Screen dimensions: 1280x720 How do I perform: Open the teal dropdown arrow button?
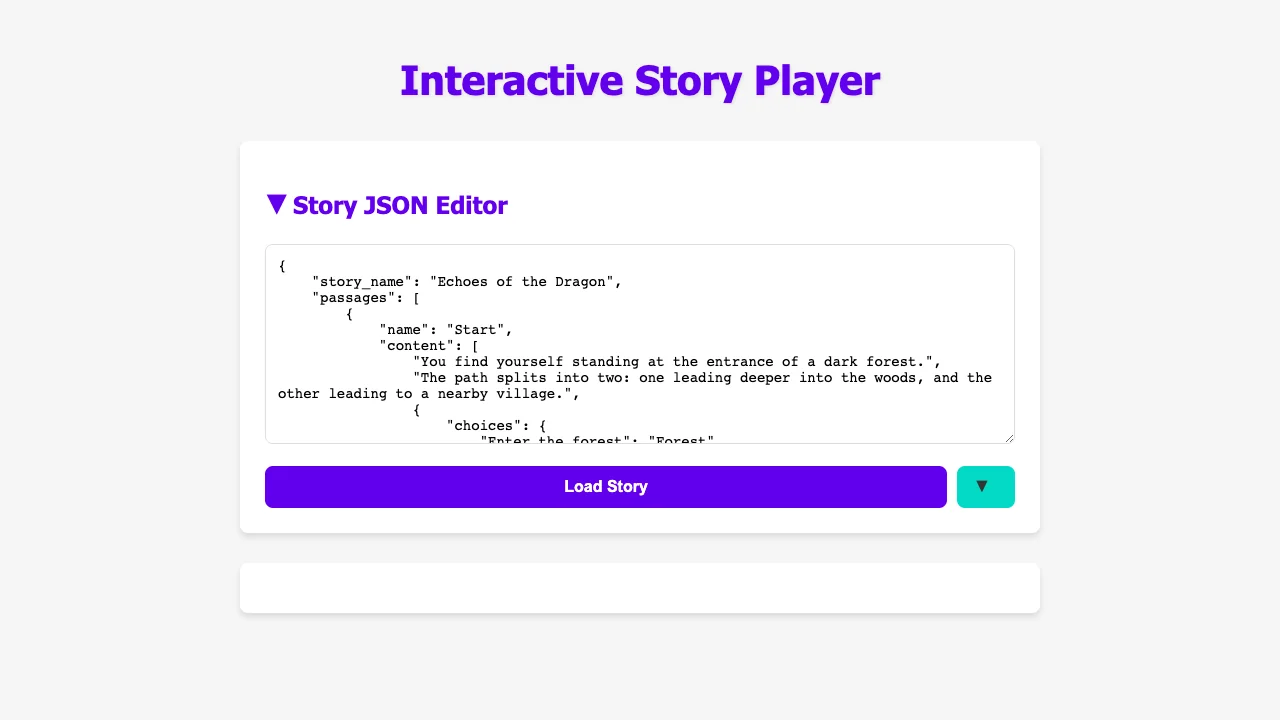(985, 487)
